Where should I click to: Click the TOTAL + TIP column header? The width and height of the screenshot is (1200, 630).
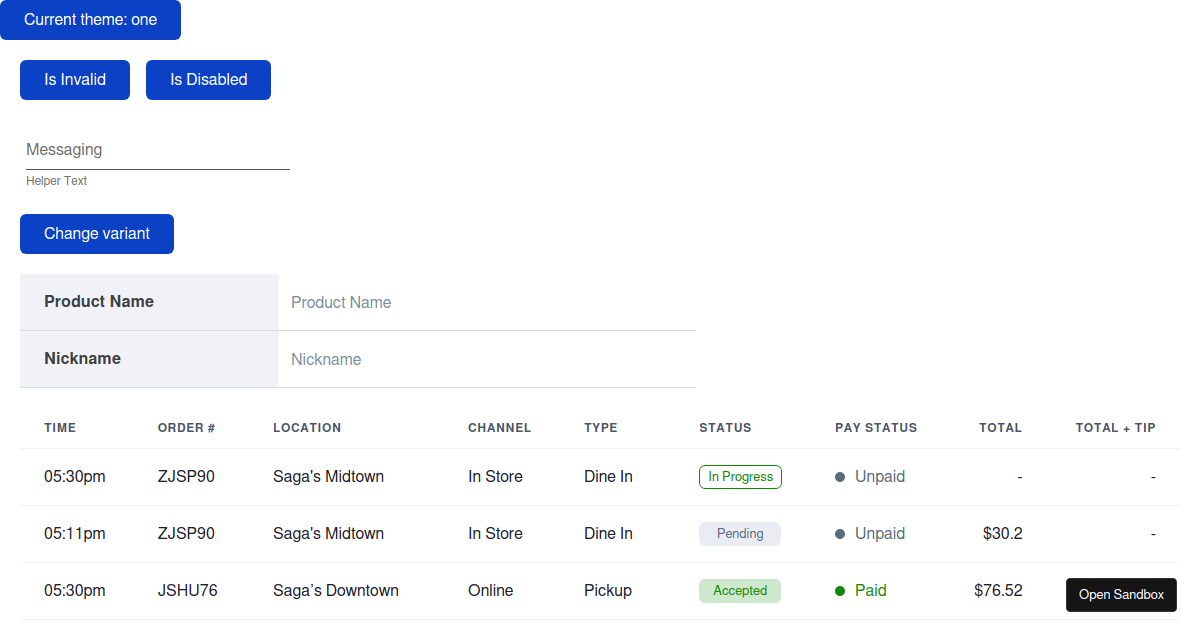[x=1115, y=428]
